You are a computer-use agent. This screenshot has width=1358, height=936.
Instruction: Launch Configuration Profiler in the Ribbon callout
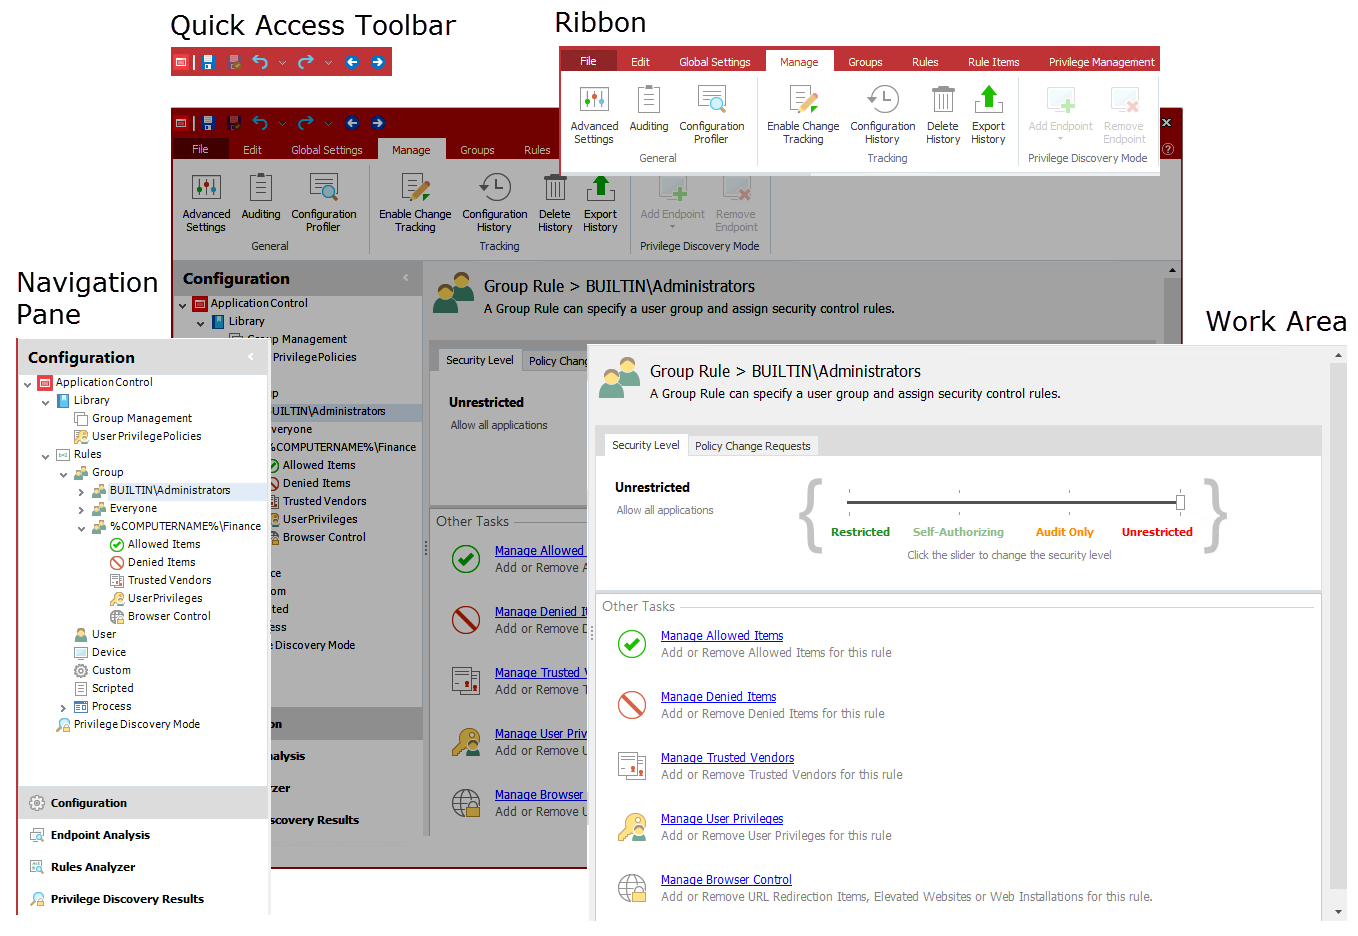point(712,115)
